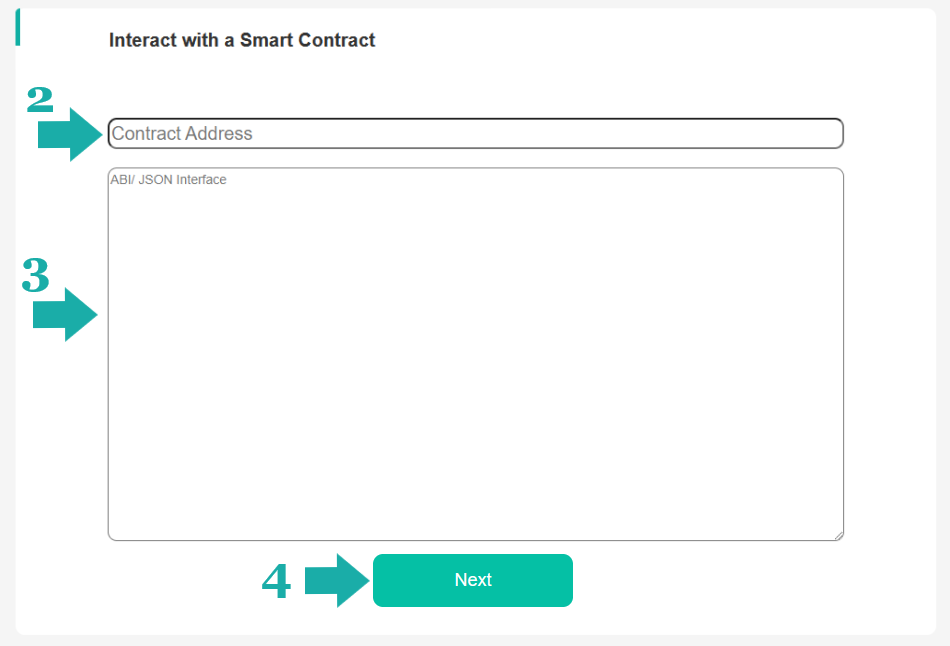Click the bottom edge of ABI textarea
This screenshot has height=646, width=950.
(475, 540)
